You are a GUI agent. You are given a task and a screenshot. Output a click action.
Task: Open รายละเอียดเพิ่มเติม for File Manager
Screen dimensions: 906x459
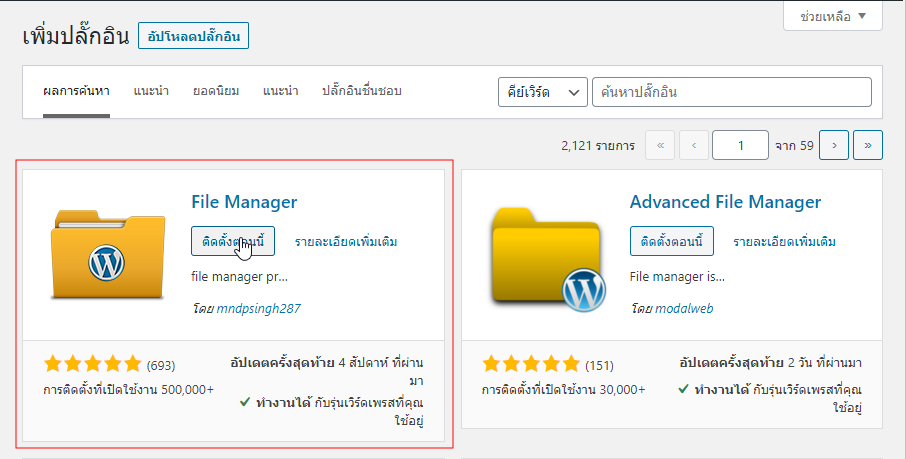(x=346, y=242)
